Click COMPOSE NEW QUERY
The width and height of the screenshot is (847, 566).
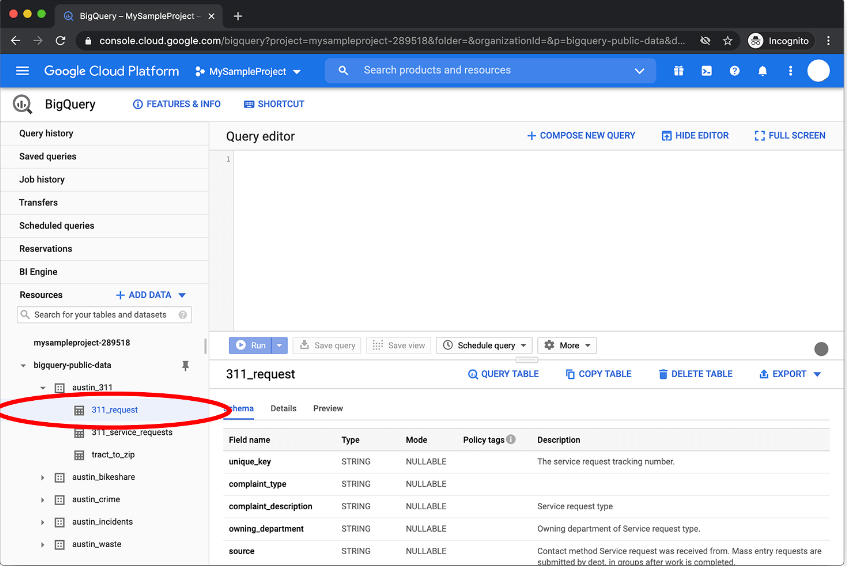[581, 136]
